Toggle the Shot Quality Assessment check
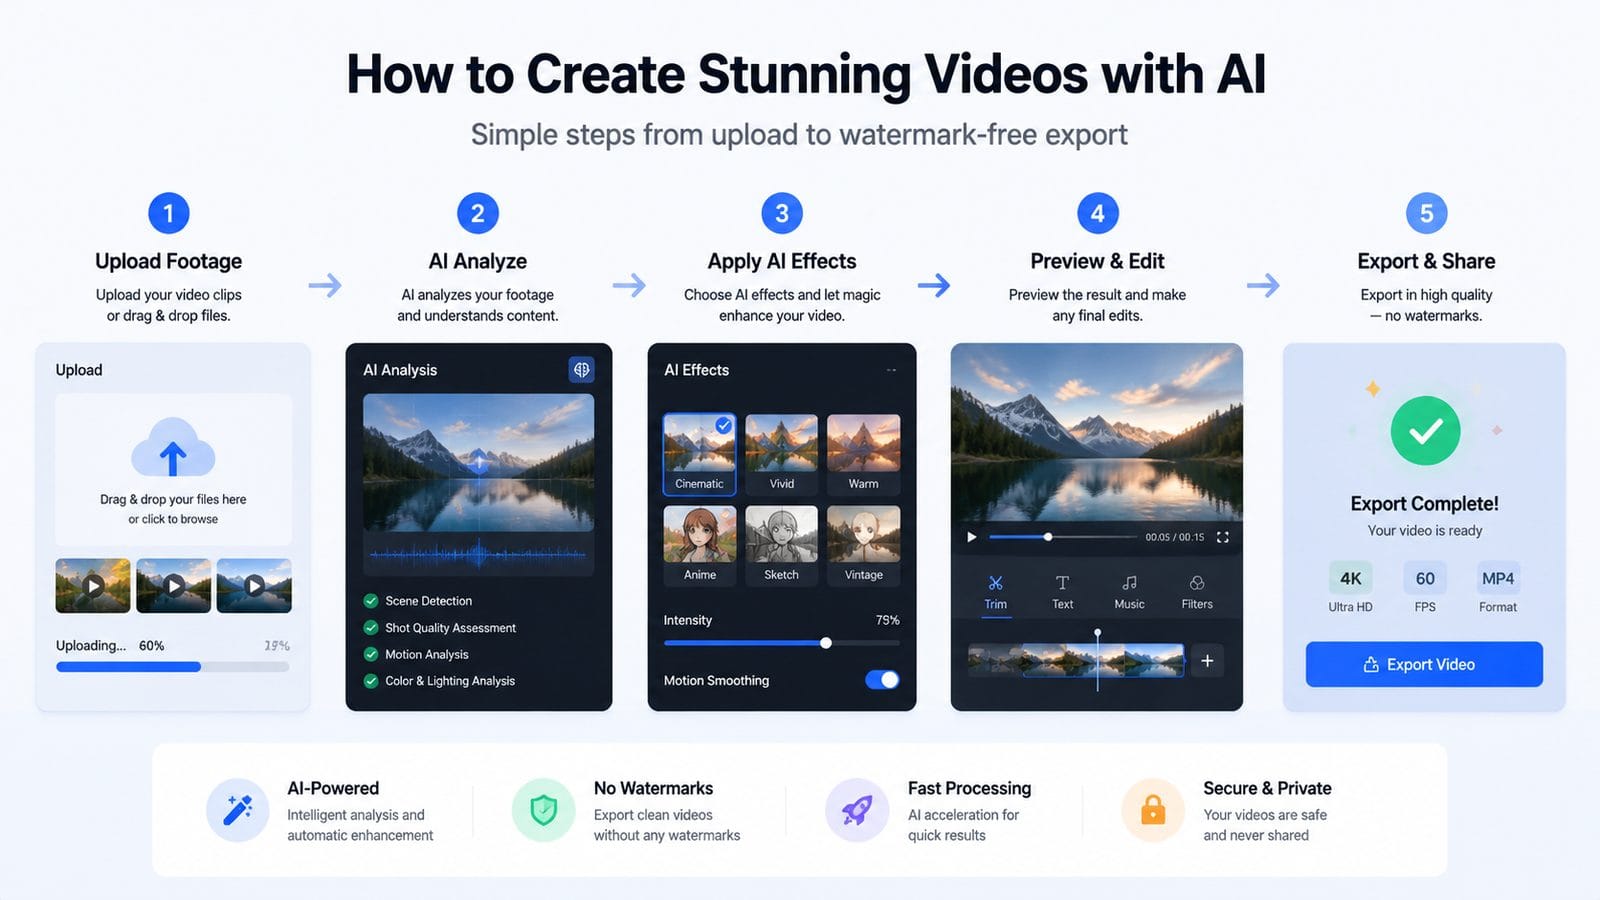Viewport: 1600px width, 900px height. click(371, 628)
